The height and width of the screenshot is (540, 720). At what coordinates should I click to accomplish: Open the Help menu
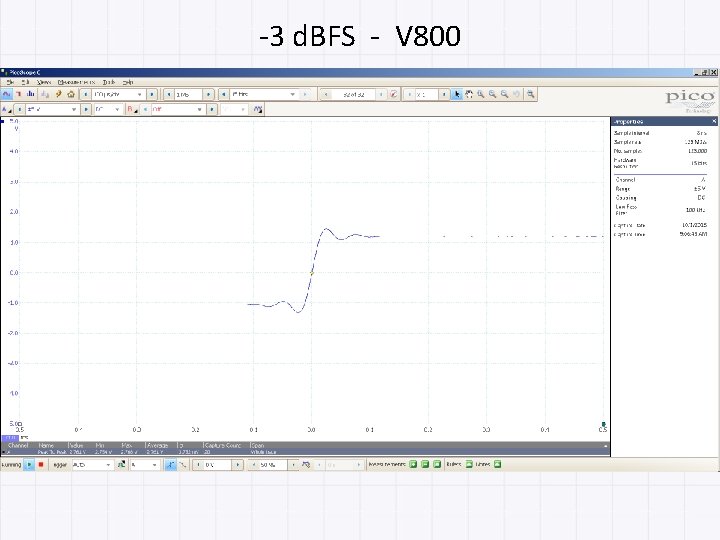(128, 82)
